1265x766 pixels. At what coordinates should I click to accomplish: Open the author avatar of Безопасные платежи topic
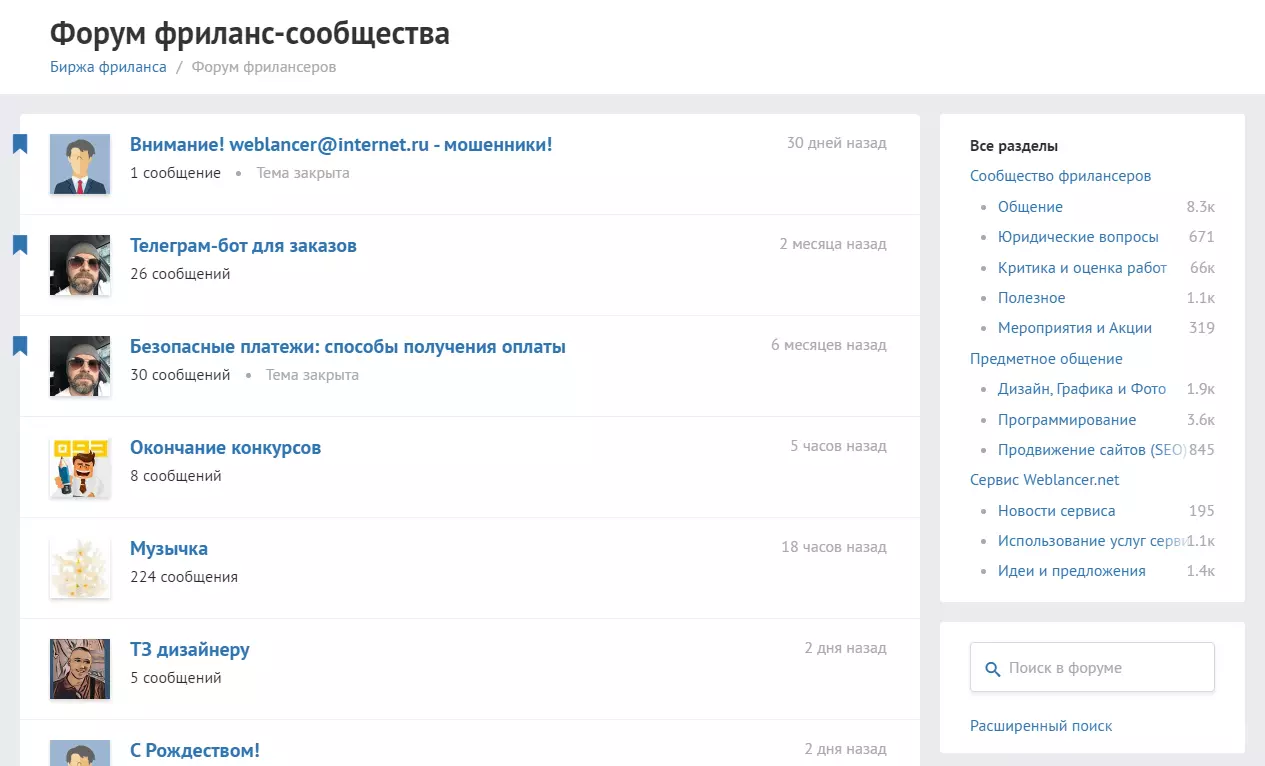(80, 366)
